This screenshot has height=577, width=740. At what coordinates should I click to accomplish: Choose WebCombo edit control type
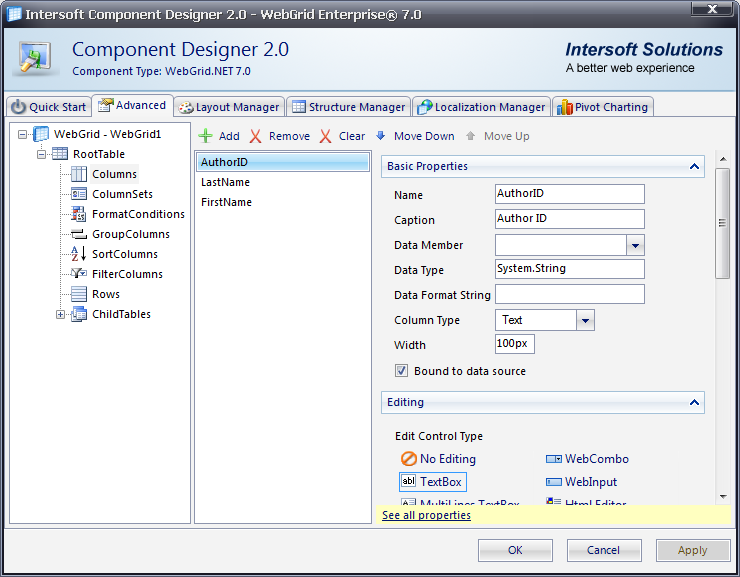point(553,459)
